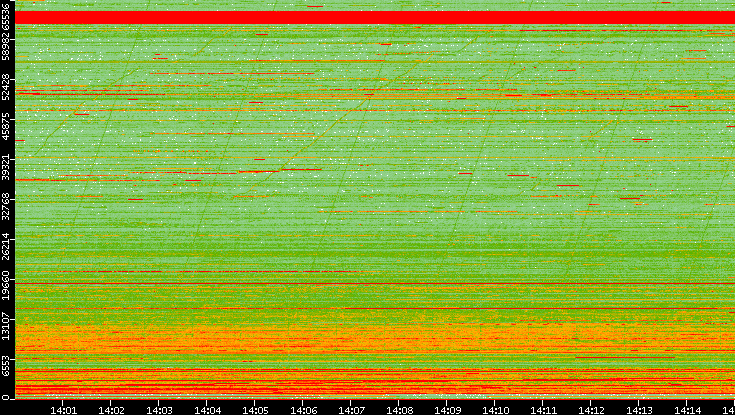This screenshot has height=415, width=735.
Task: Click the 39321 vertical axis label
Action: 5,166
